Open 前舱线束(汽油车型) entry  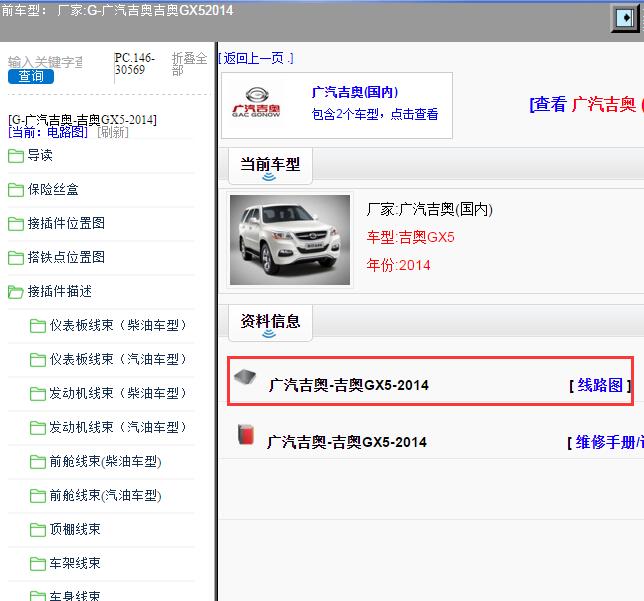(x=106, y=496)
